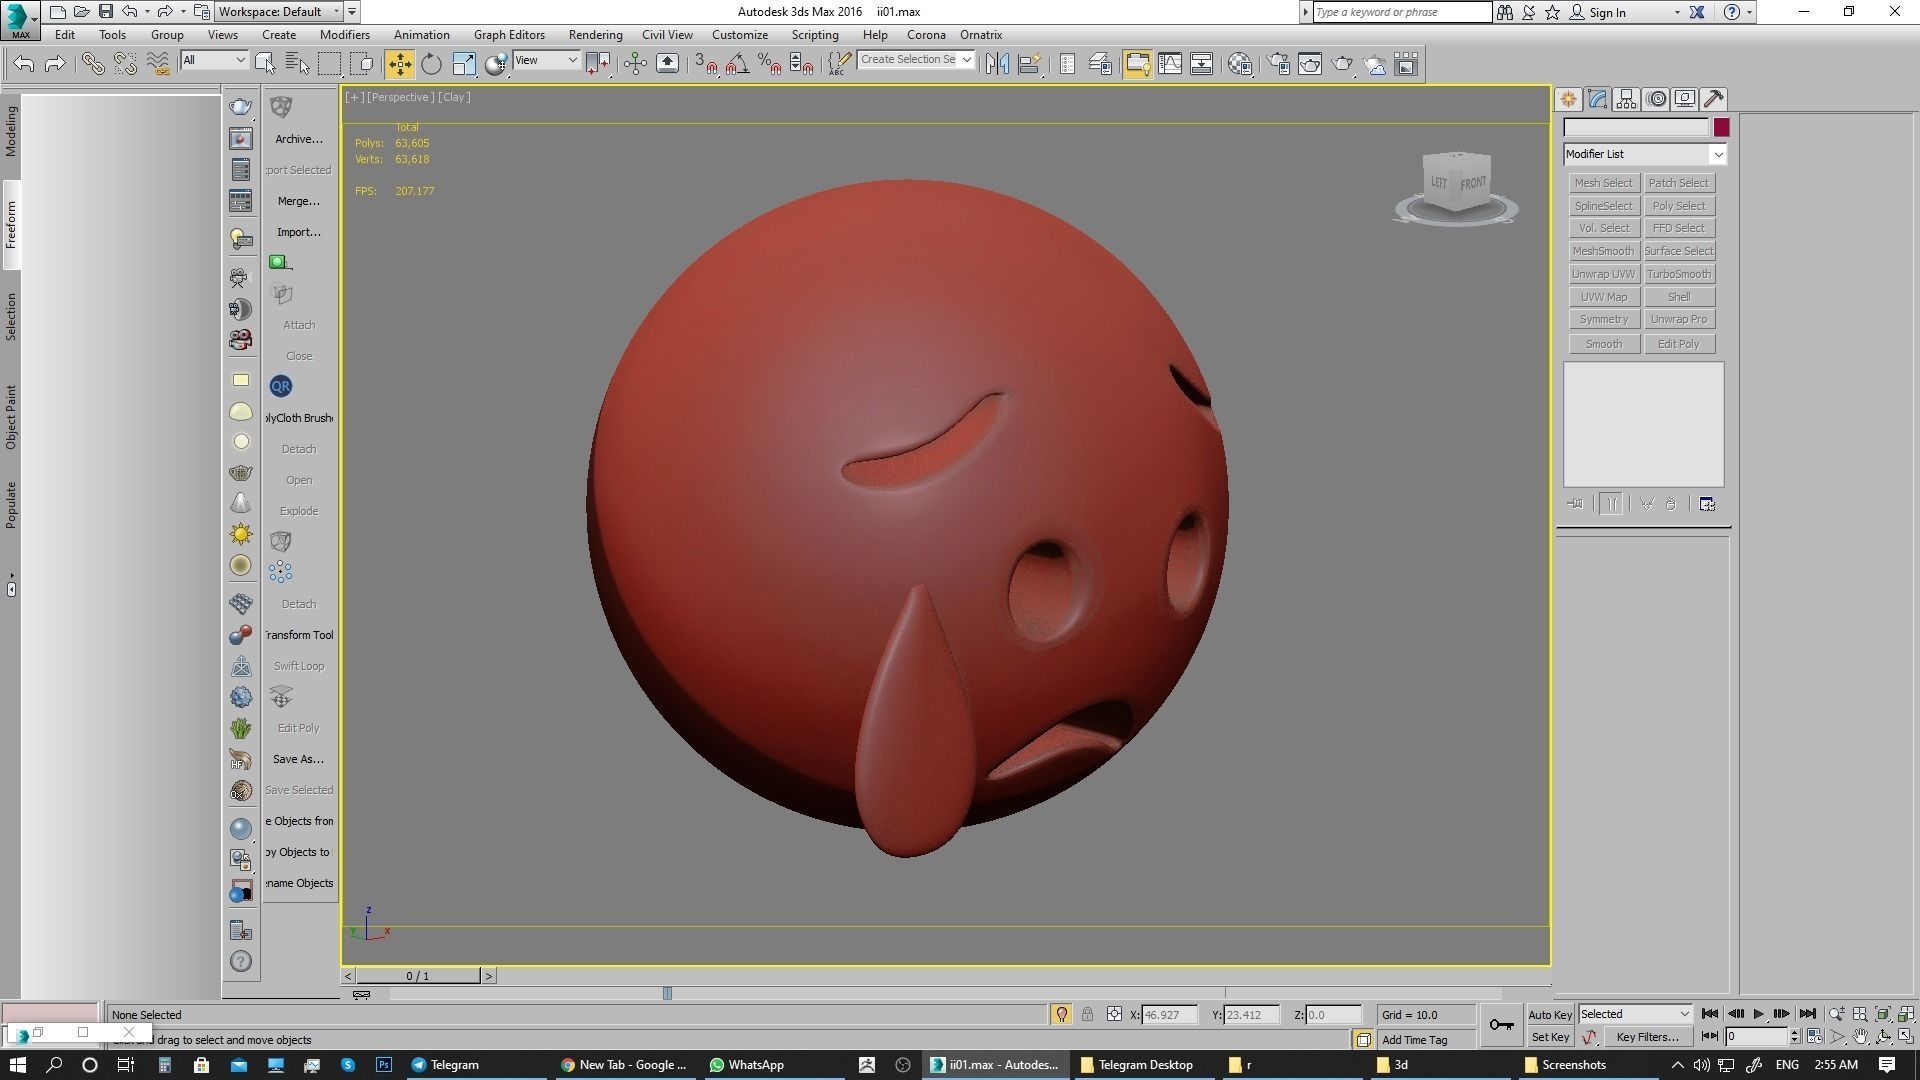Click the Undo arrow in main toolbar

24,64
